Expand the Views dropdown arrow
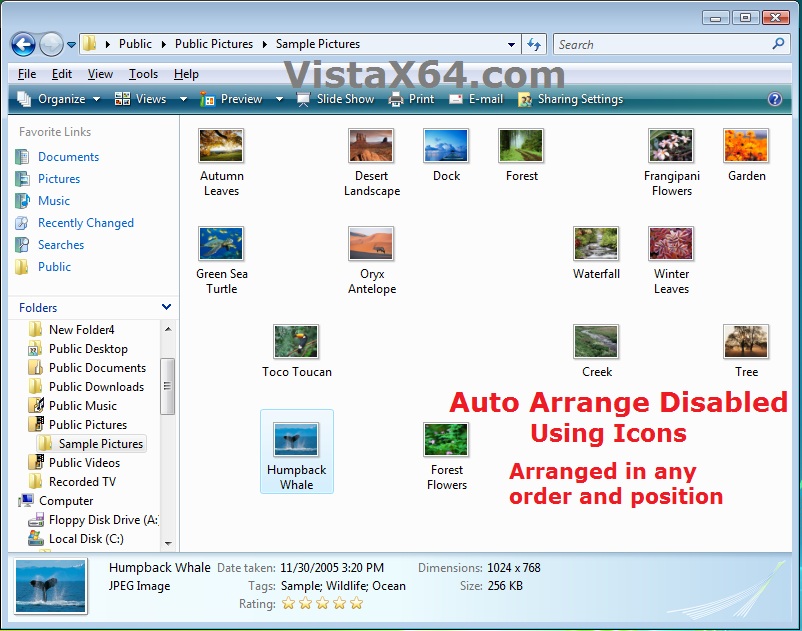This screenshot has width=802, height=631. coord(183,99)
